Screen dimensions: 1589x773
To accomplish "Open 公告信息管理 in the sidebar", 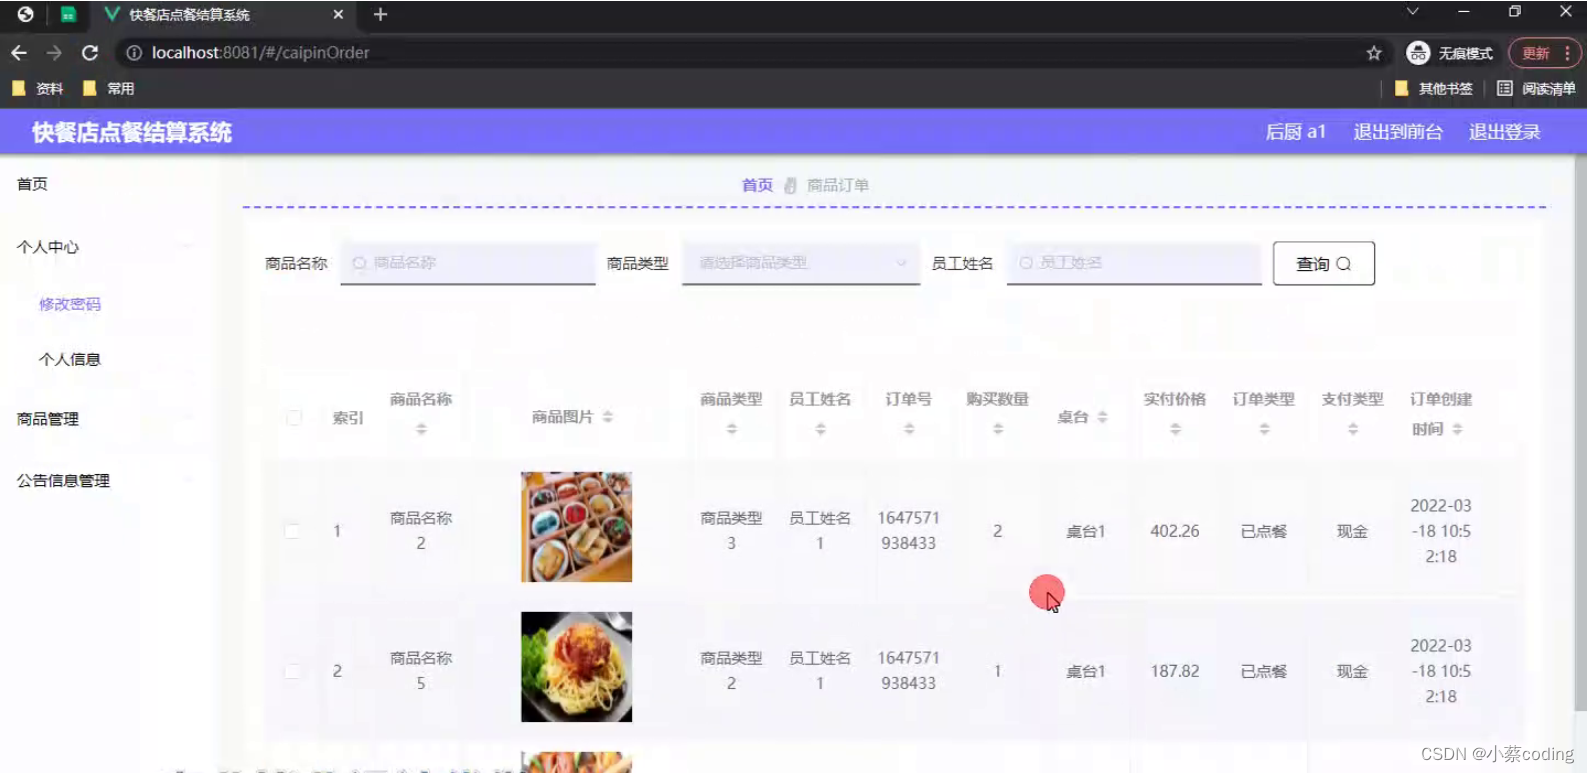I will 63,481.
